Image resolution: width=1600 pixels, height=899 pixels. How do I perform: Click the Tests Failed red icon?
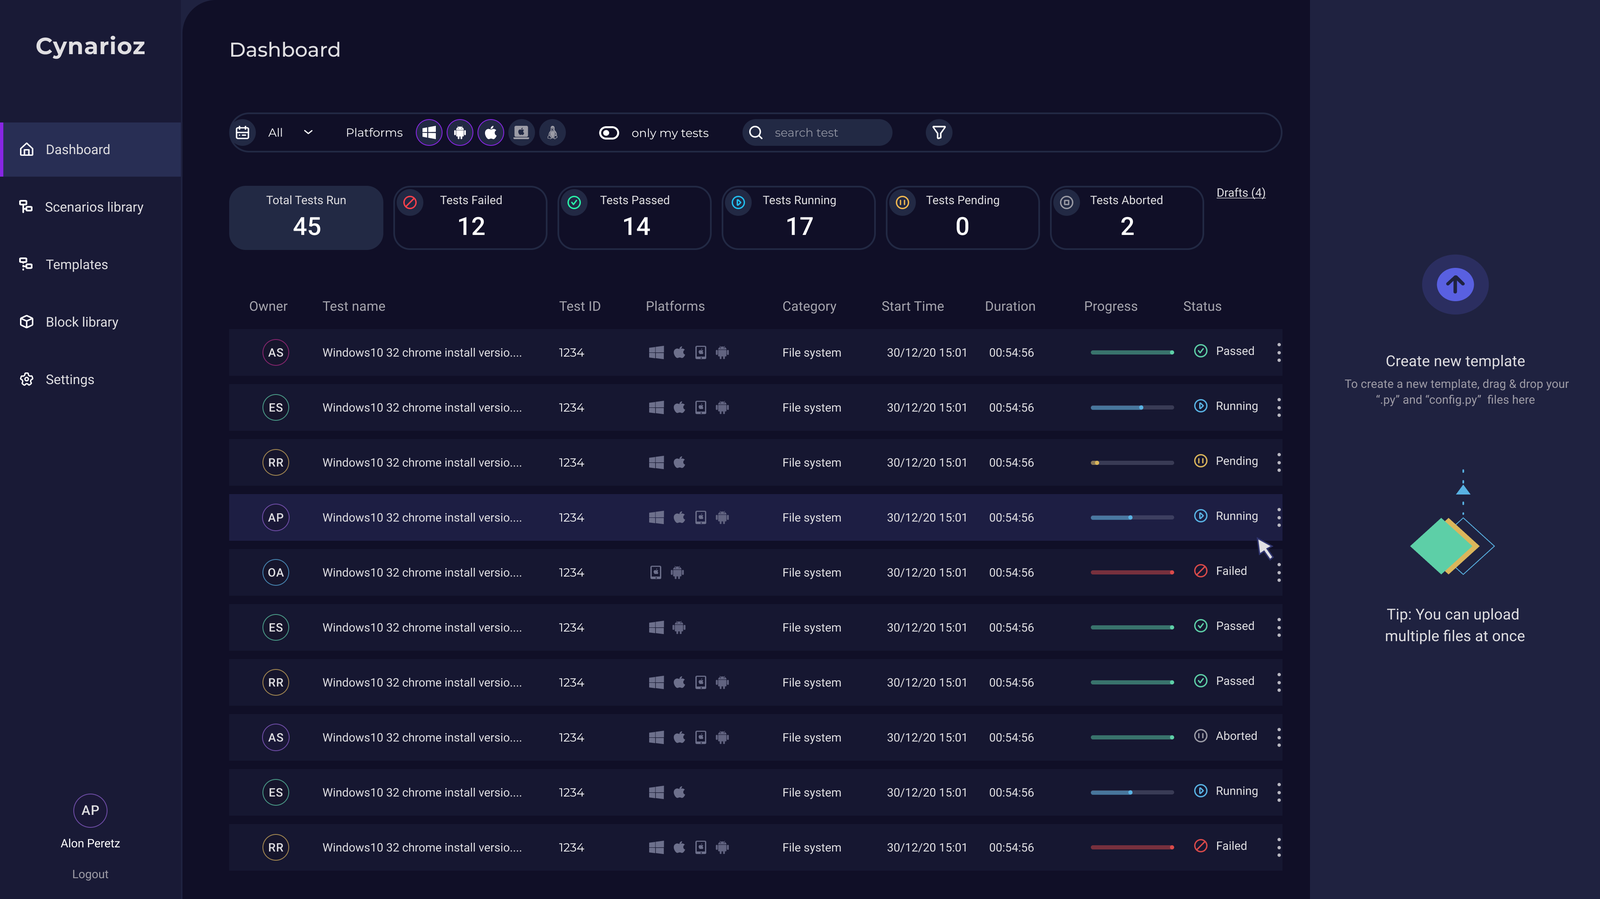410,202
